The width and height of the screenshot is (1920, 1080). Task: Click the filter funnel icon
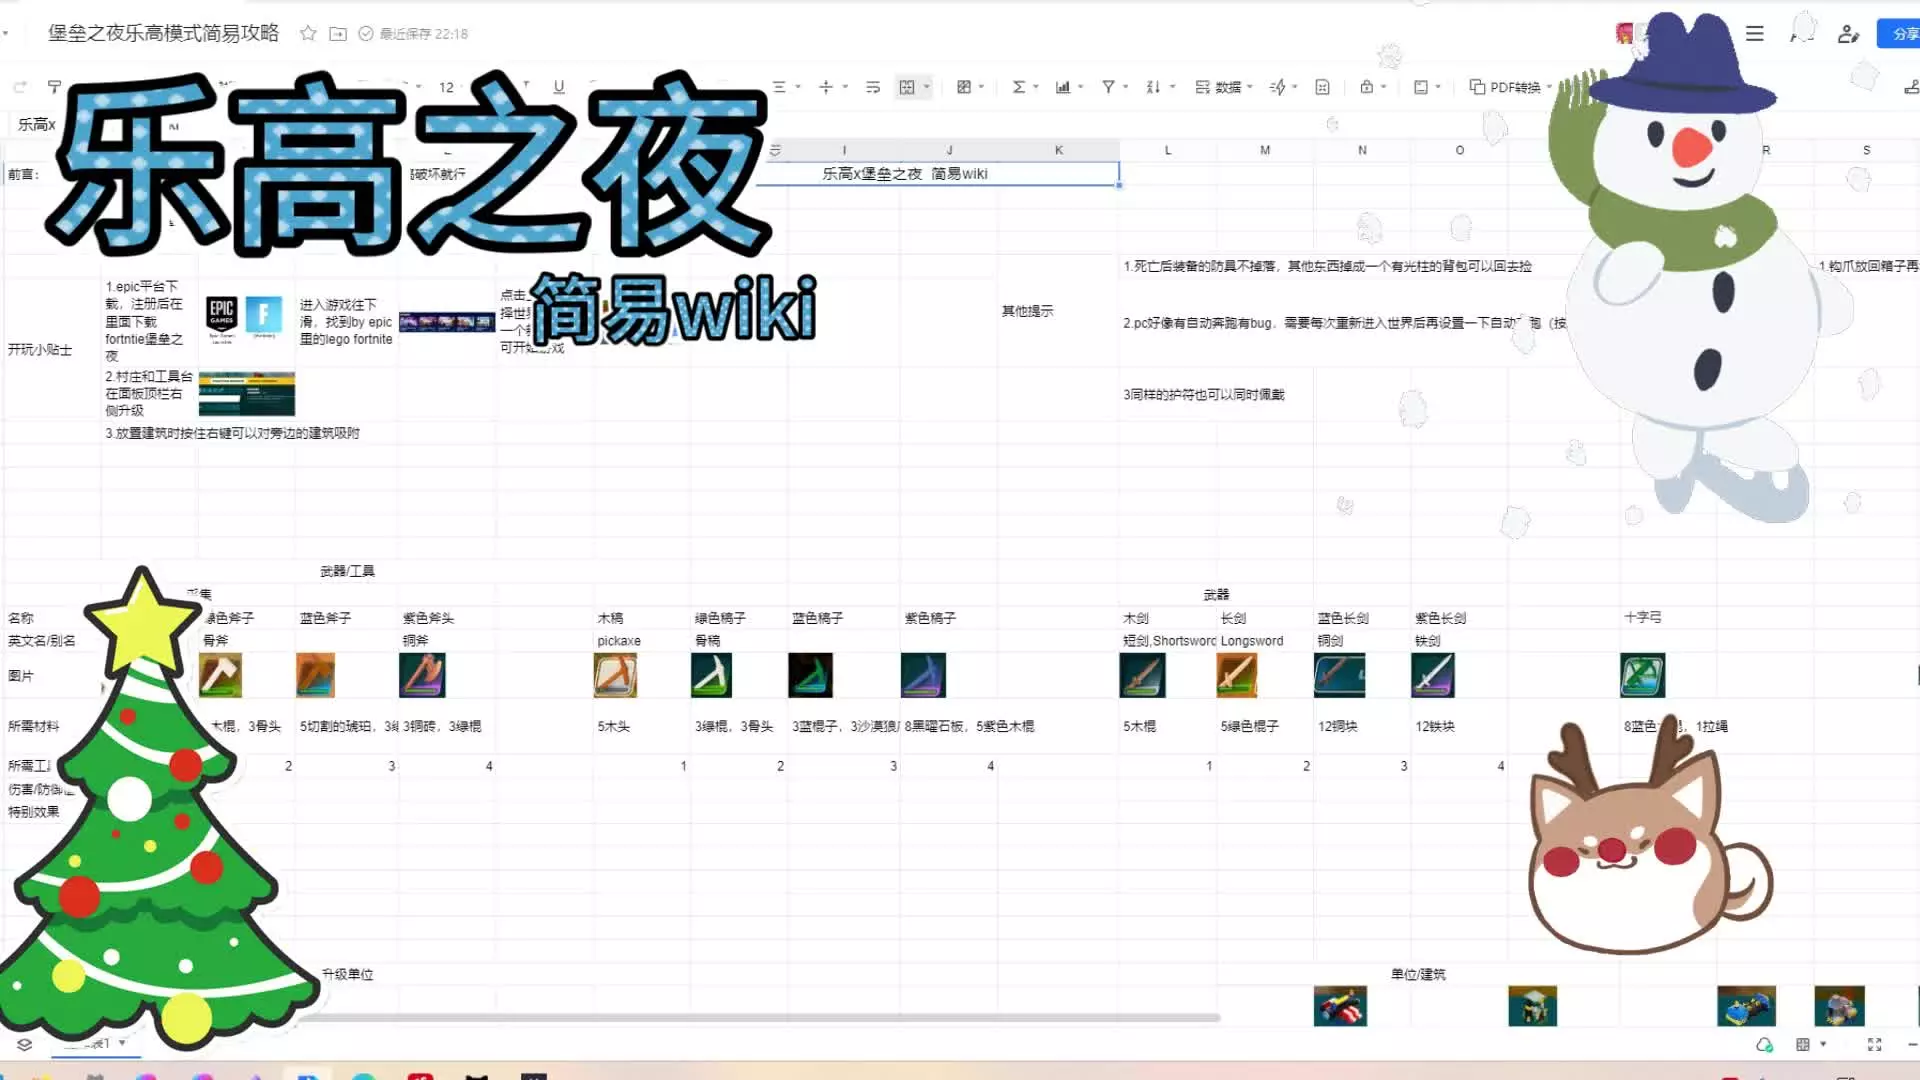(x=1108, y=87)
